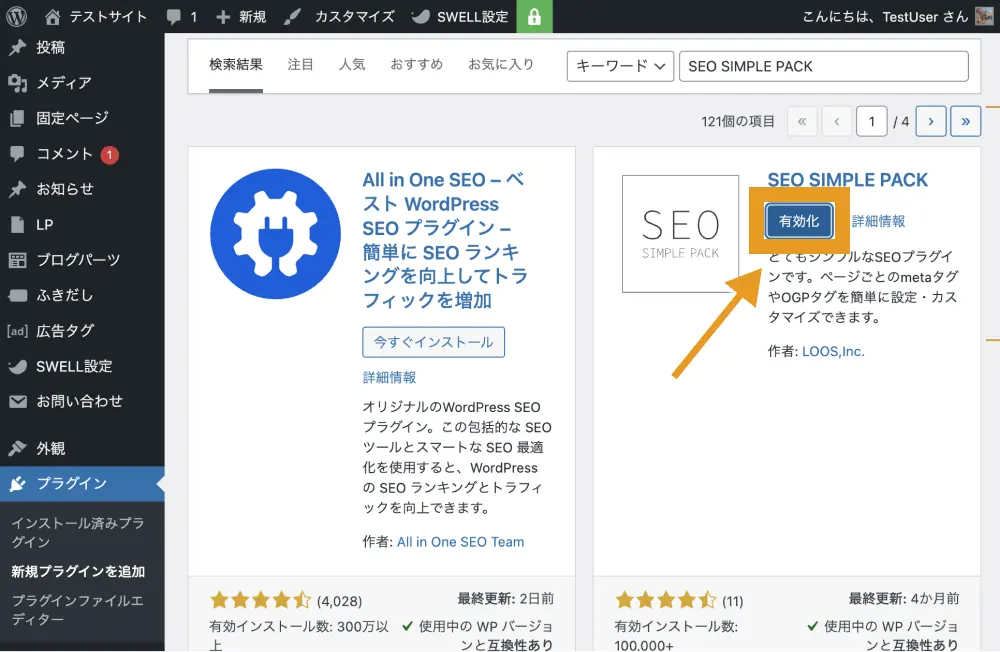
Task: Open 外観 appearance menu in sidebar
Action: coord(51,448)
